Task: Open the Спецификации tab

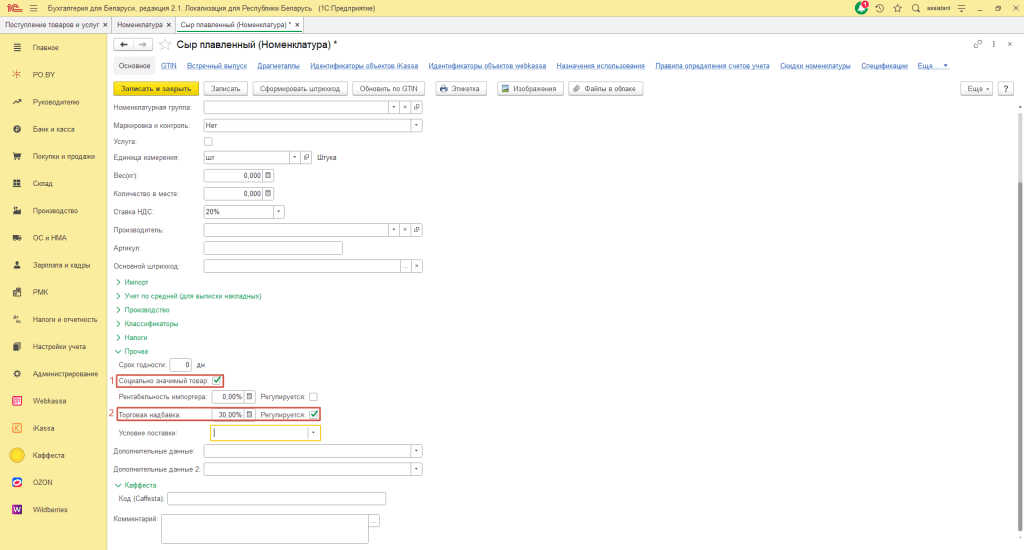Action: pos(884,66)
